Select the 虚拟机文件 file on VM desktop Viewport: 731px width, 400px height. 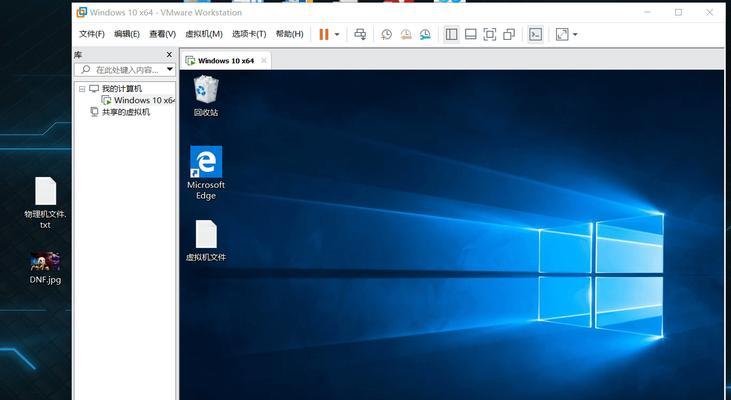(x=206, y=241)
